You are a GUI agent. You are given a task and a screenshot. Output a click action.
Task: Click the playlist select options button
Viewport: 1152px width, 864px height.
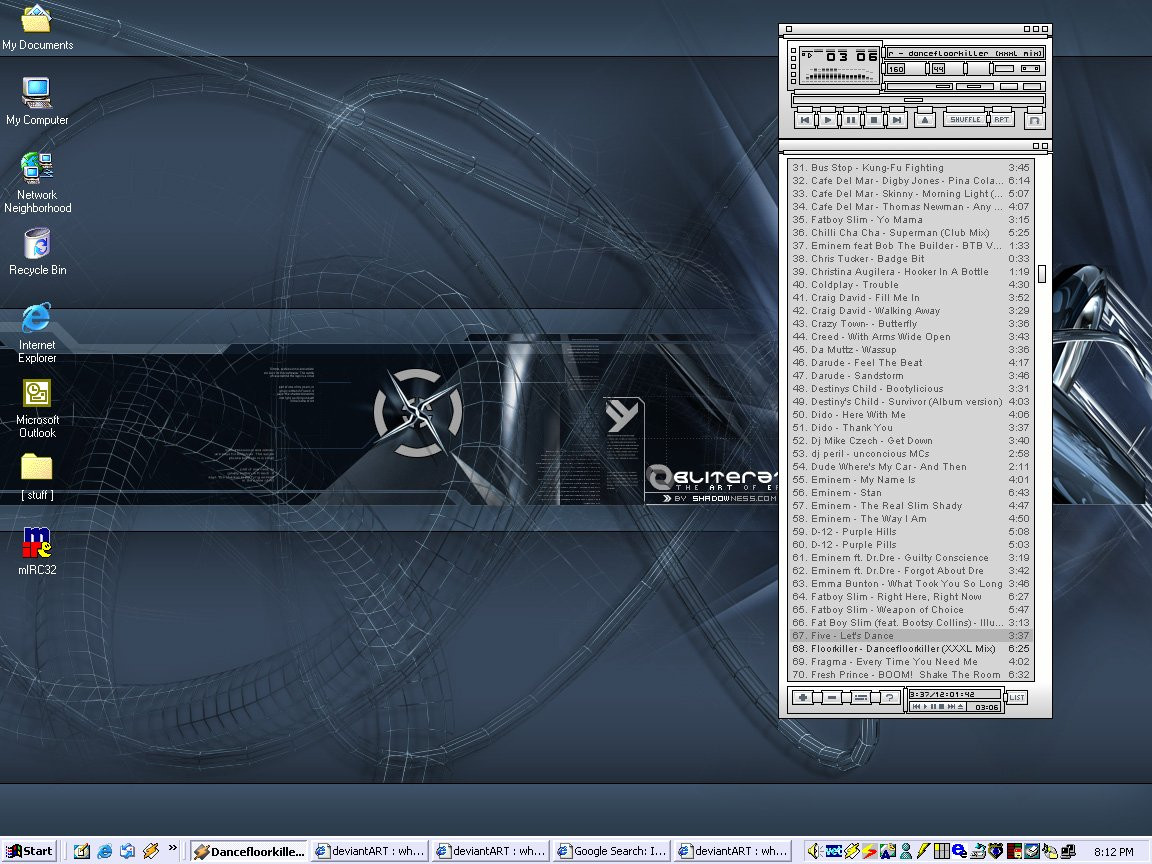pos(861,697)
